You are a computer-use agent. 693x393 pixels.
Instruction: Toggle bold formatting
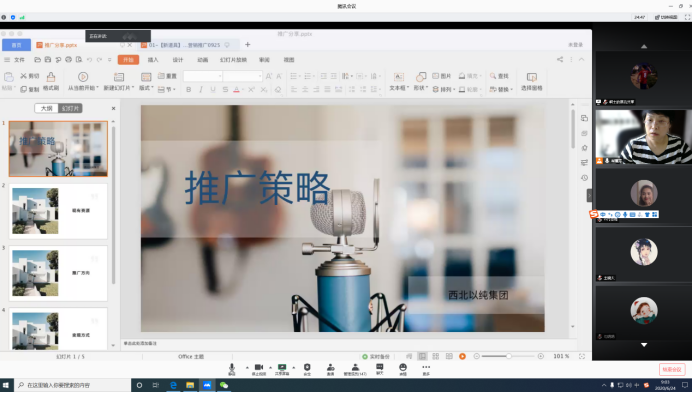click(189, 90)
